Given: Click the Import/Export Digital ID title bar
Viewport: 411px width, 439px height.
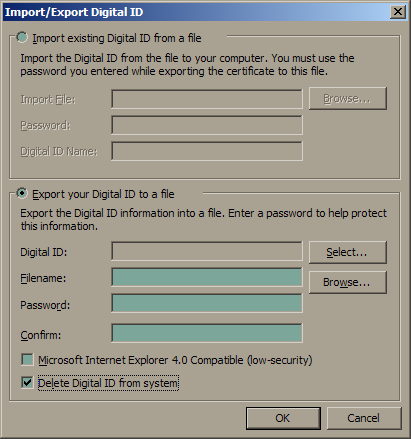Looking at the screenshot, I should click(197, 12).
